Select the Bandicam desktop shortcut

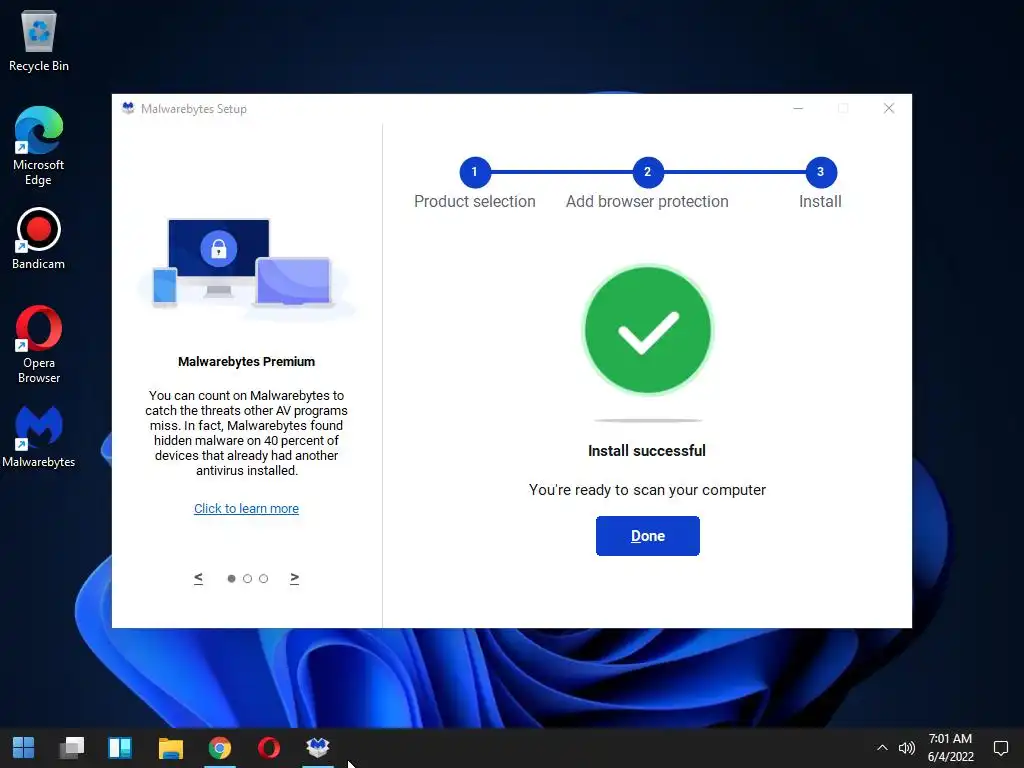[x=39, y=238]
